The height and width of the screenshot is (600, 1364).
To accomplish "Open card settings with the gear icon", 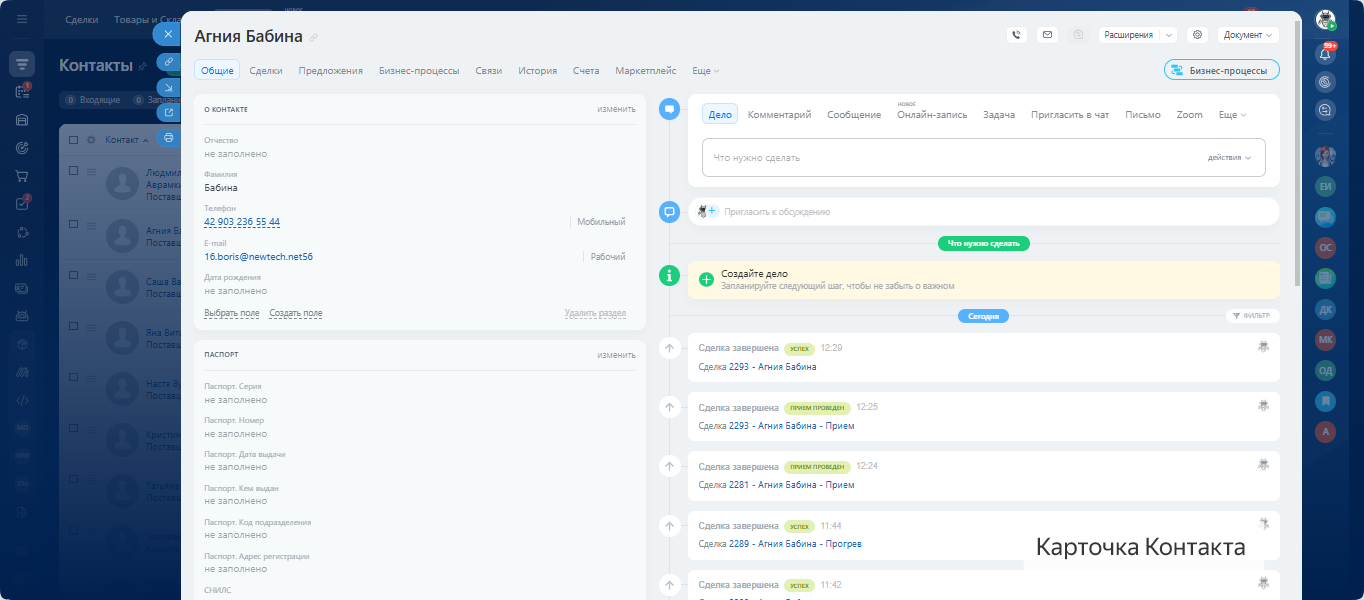I will coord(1197,35).
